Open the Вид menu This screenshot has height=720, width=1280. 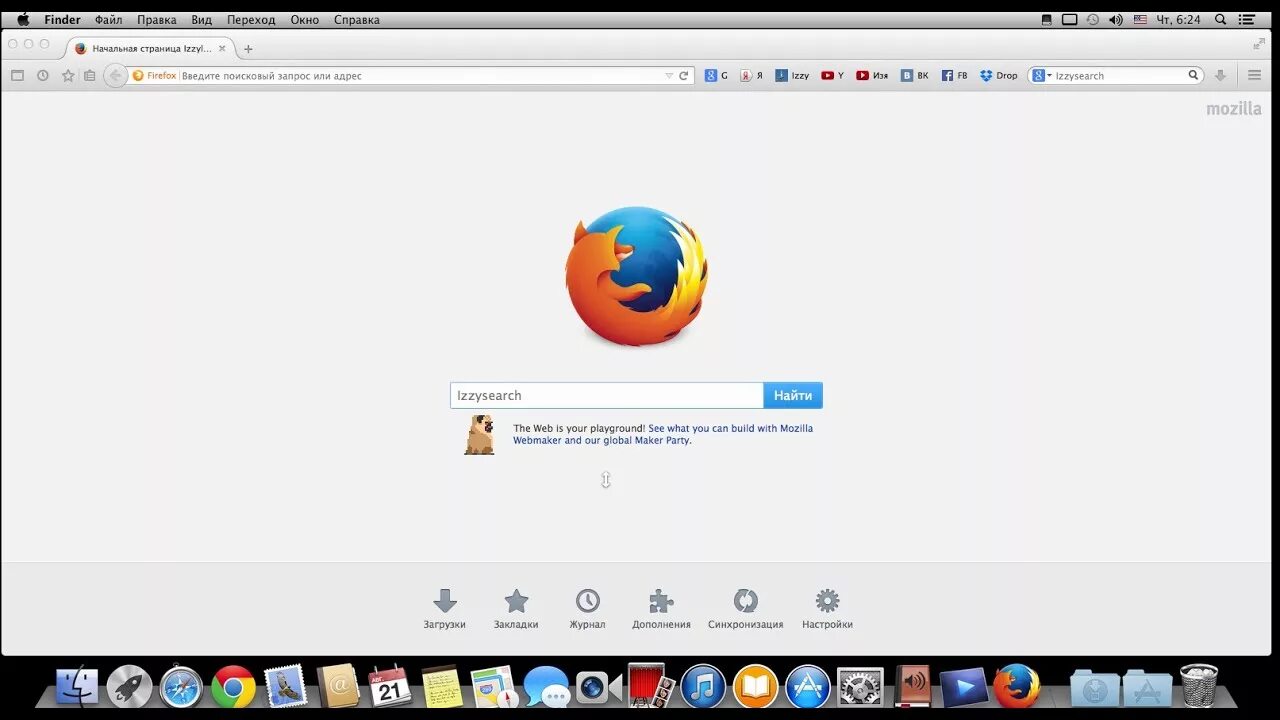[202, 20]
